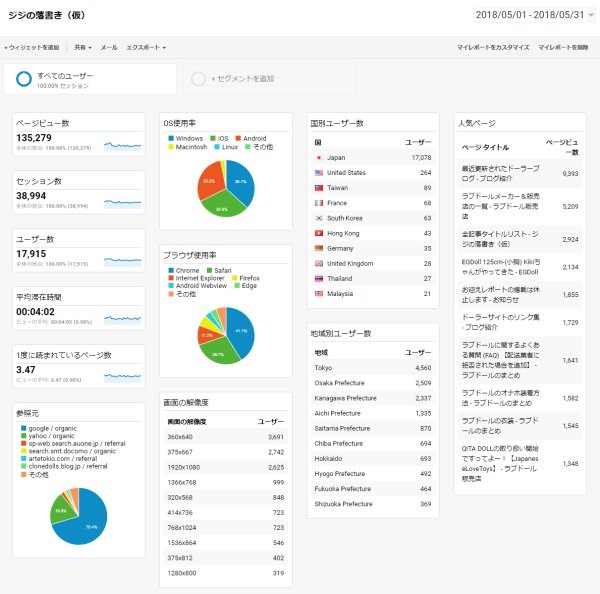Screen dimensions: 600x594
Task: Open the date range dropdown
Action: (534, 15)
